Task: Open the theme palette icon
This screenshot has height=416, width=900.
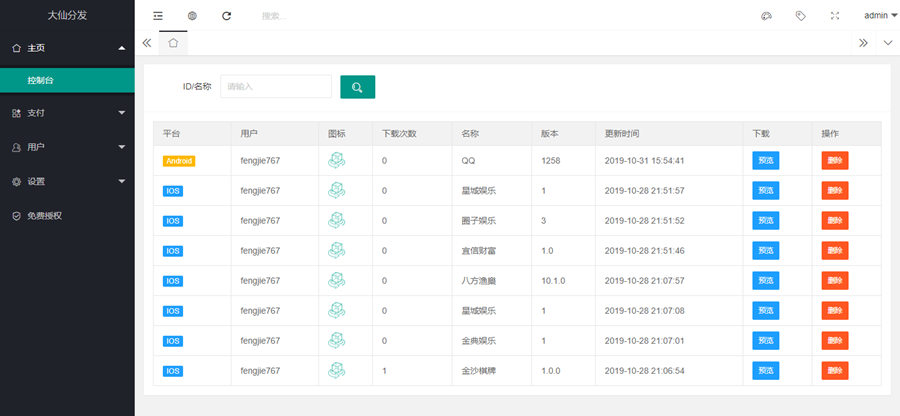Action: tap(767, 16)
